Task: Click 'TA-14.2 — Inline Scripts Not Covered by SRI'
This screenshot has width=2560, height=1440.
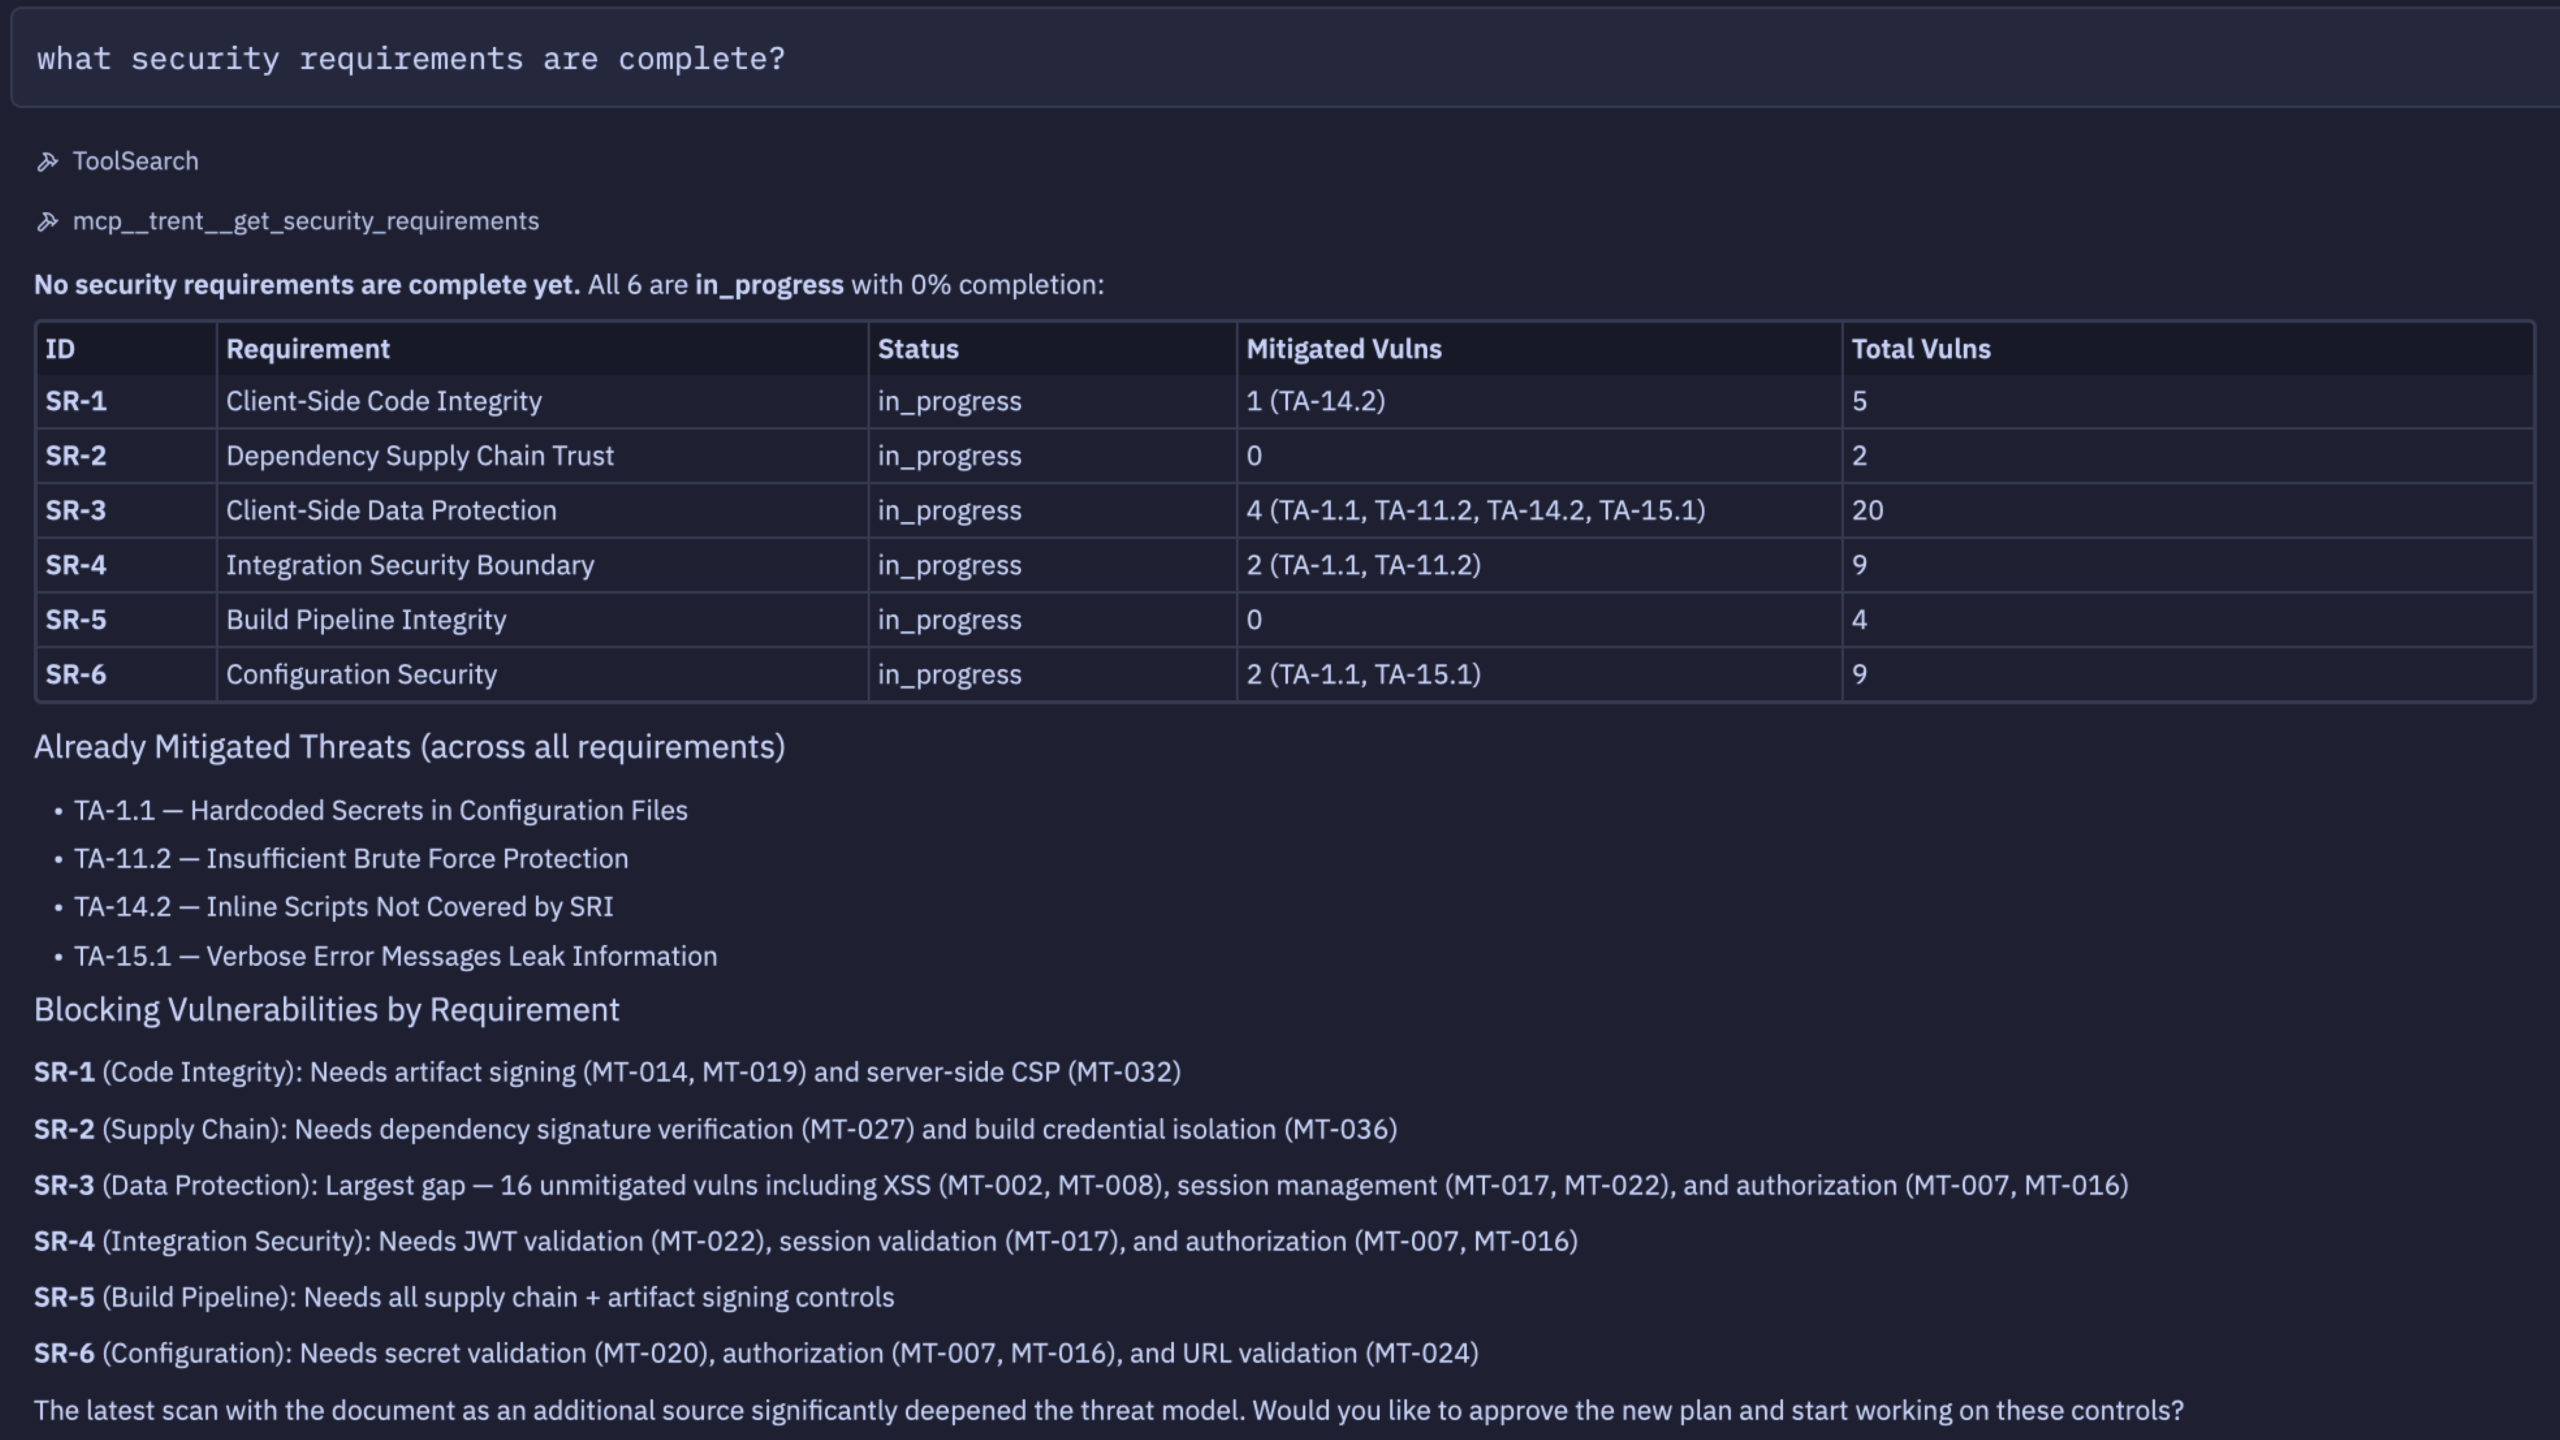Action: (x=344, y=907)
